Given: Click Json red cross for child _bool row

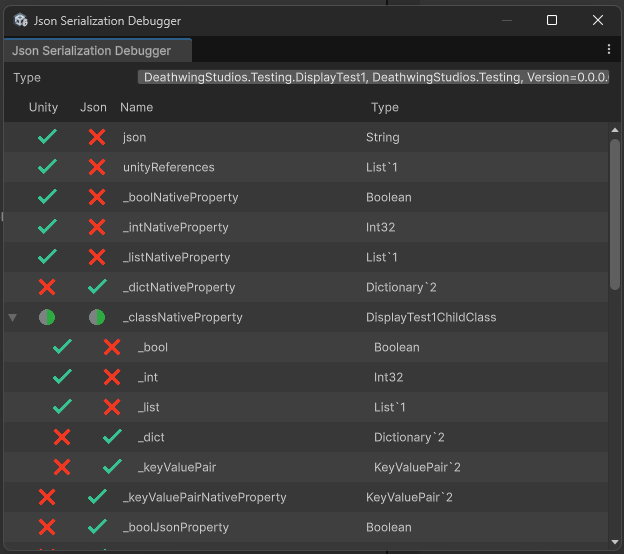Looking at the screenshot, I should point(112,347).
